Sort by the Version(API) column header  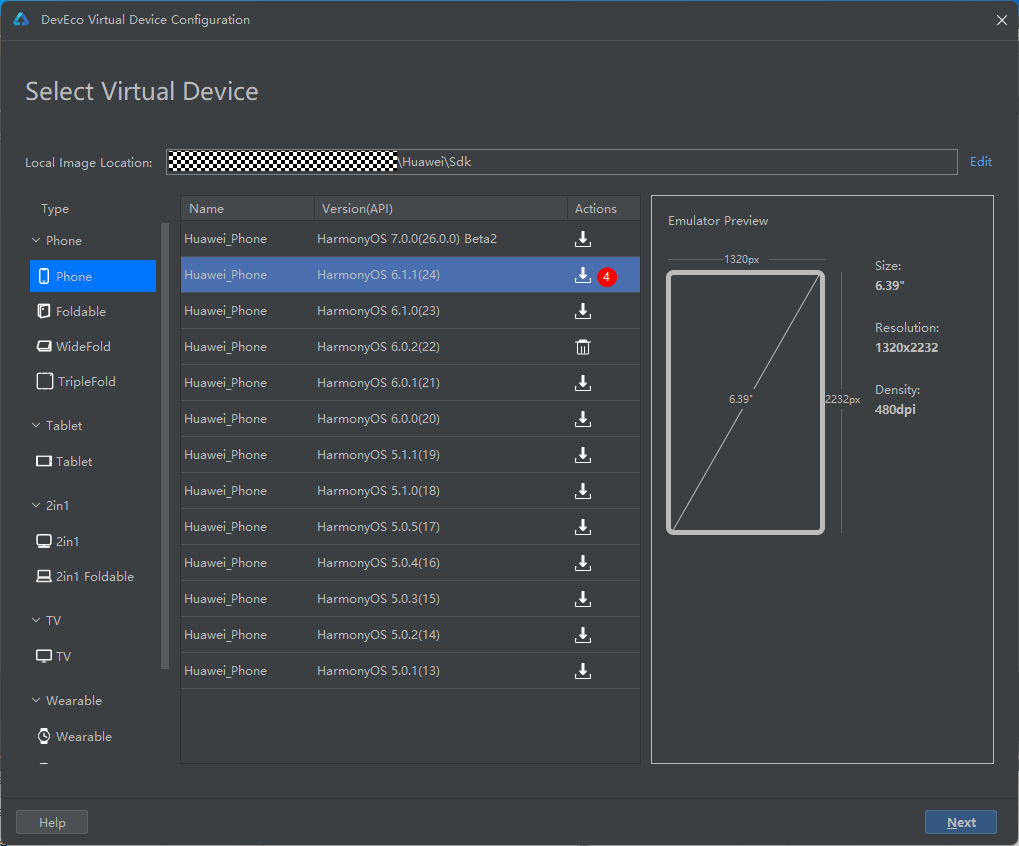441,209
